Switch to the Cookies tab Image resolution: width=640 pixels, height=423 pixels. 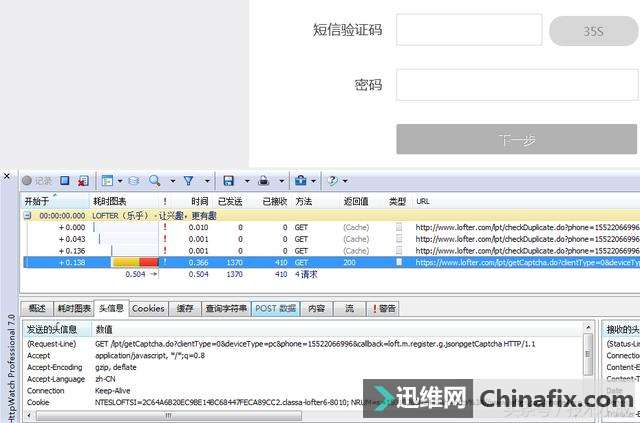pyautogui.click(x=148, y=308)
